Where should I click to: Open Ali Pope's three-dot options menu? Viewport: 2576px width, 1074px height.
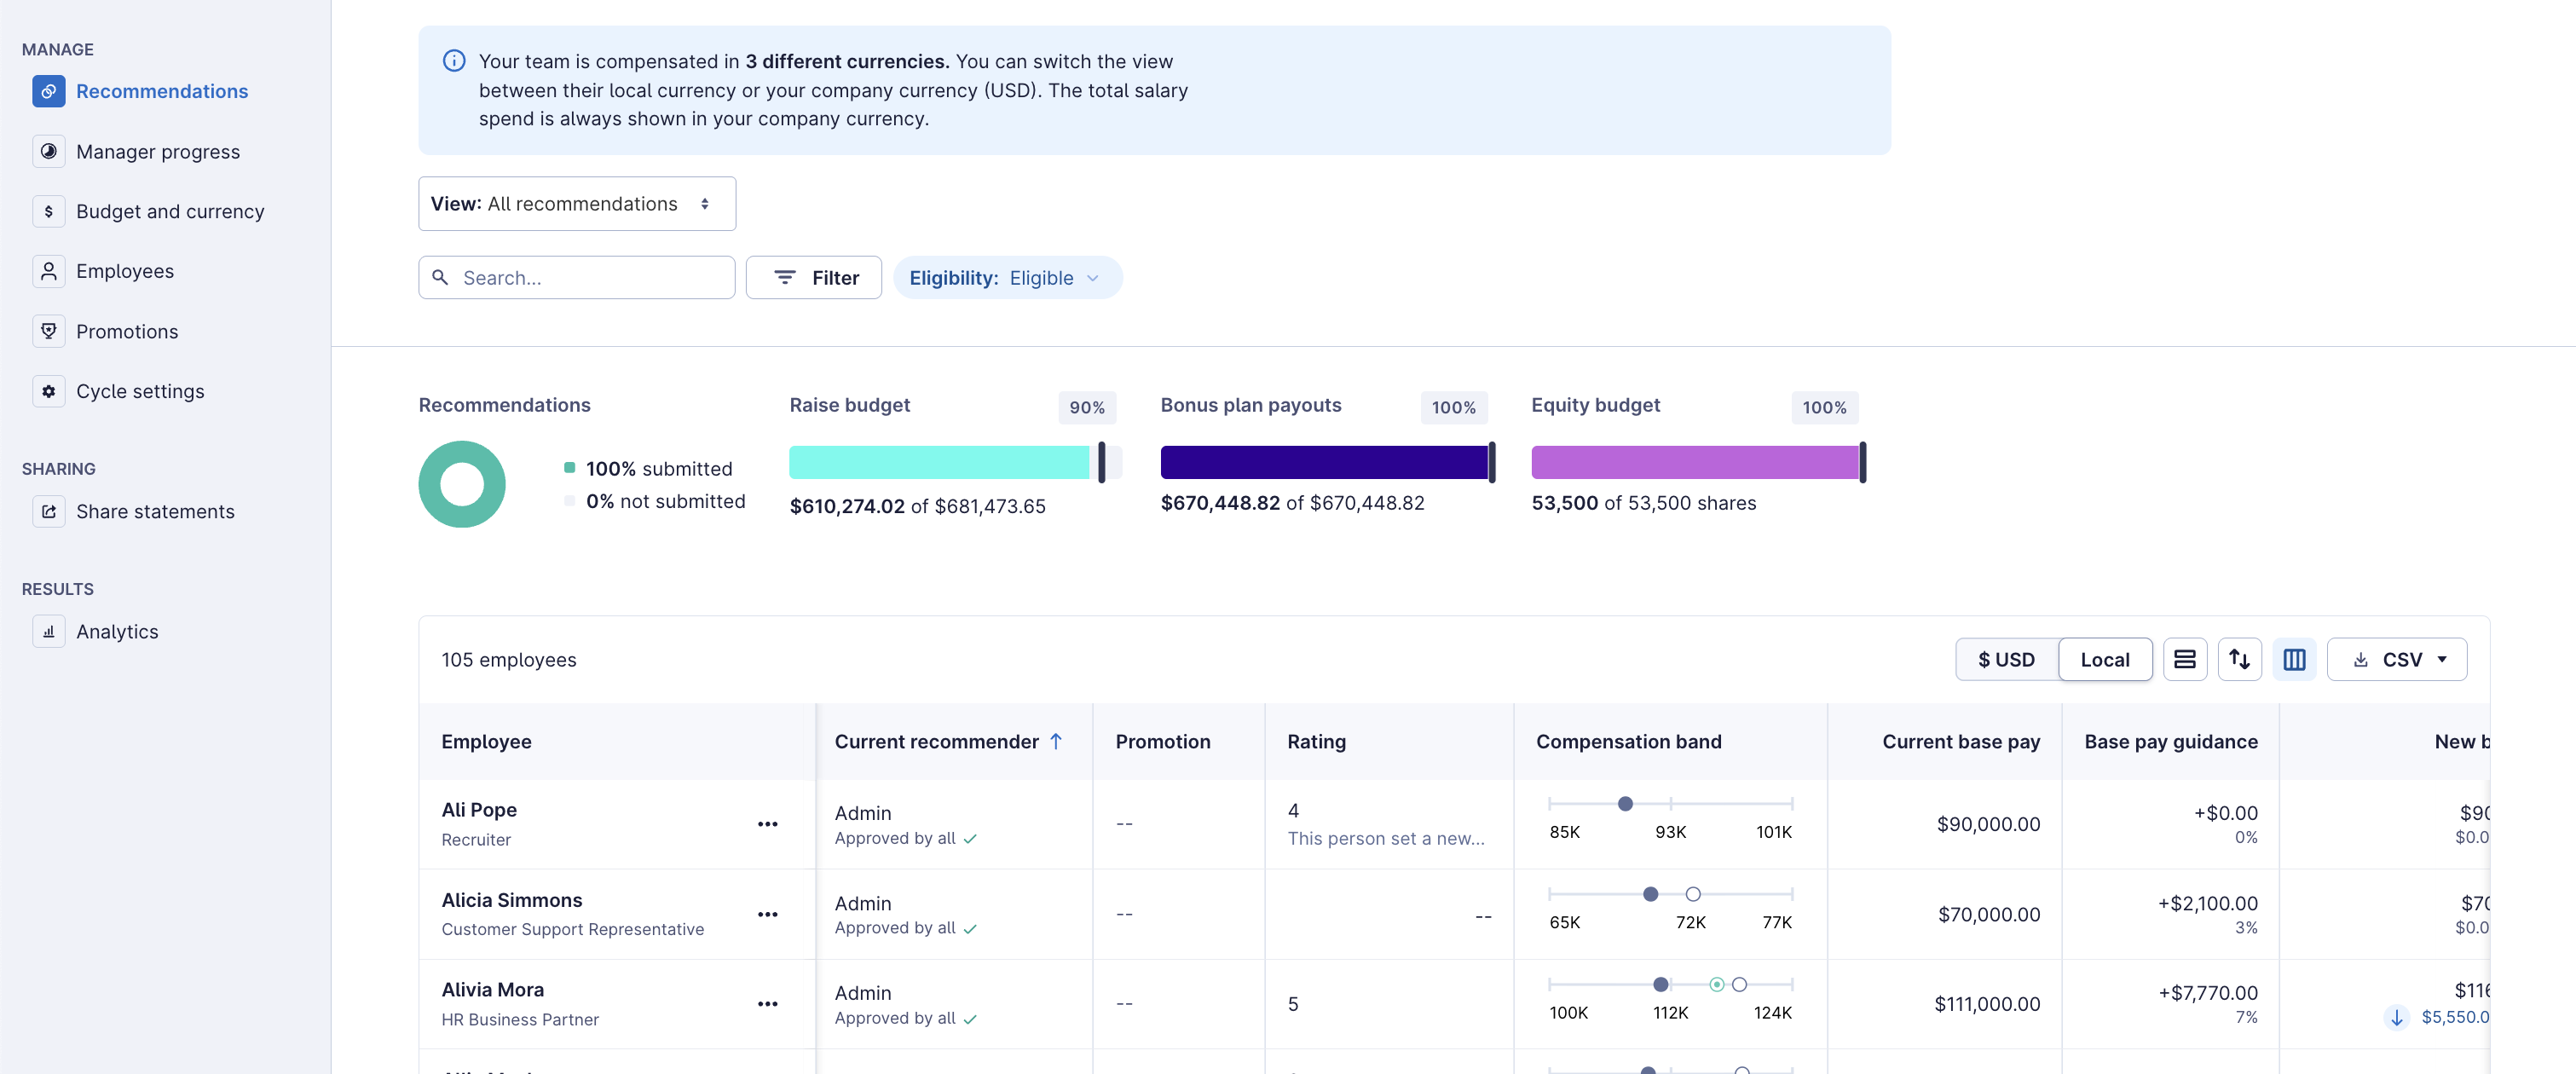767,824
